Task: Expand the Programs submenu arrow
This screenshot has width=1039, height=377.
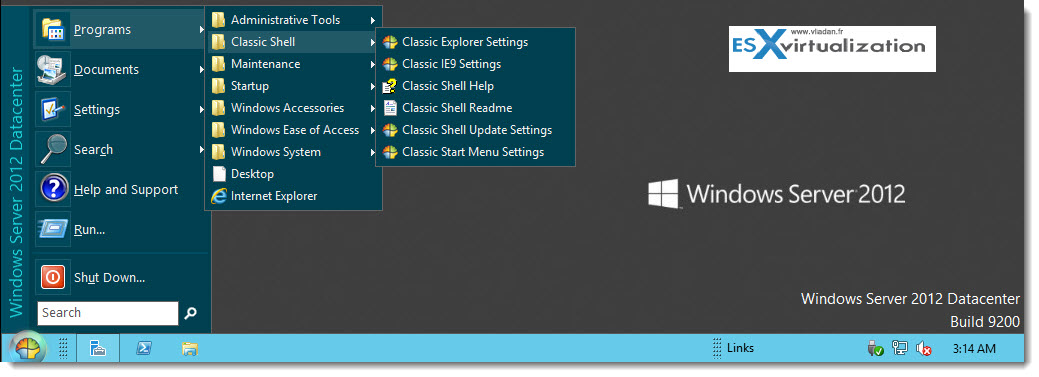Action: pos(201,29)
